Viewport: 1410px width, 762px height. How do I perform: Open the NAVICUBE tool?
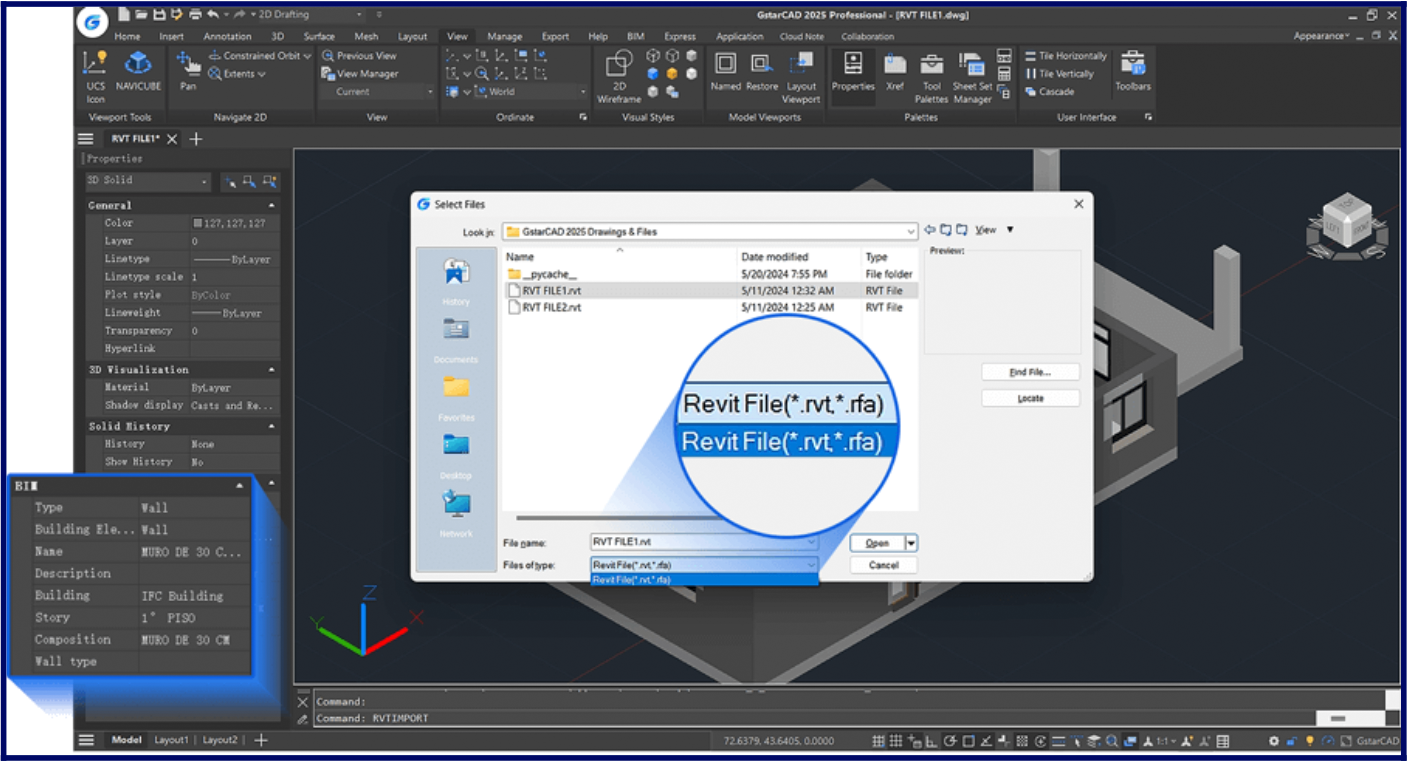point(138,72)
